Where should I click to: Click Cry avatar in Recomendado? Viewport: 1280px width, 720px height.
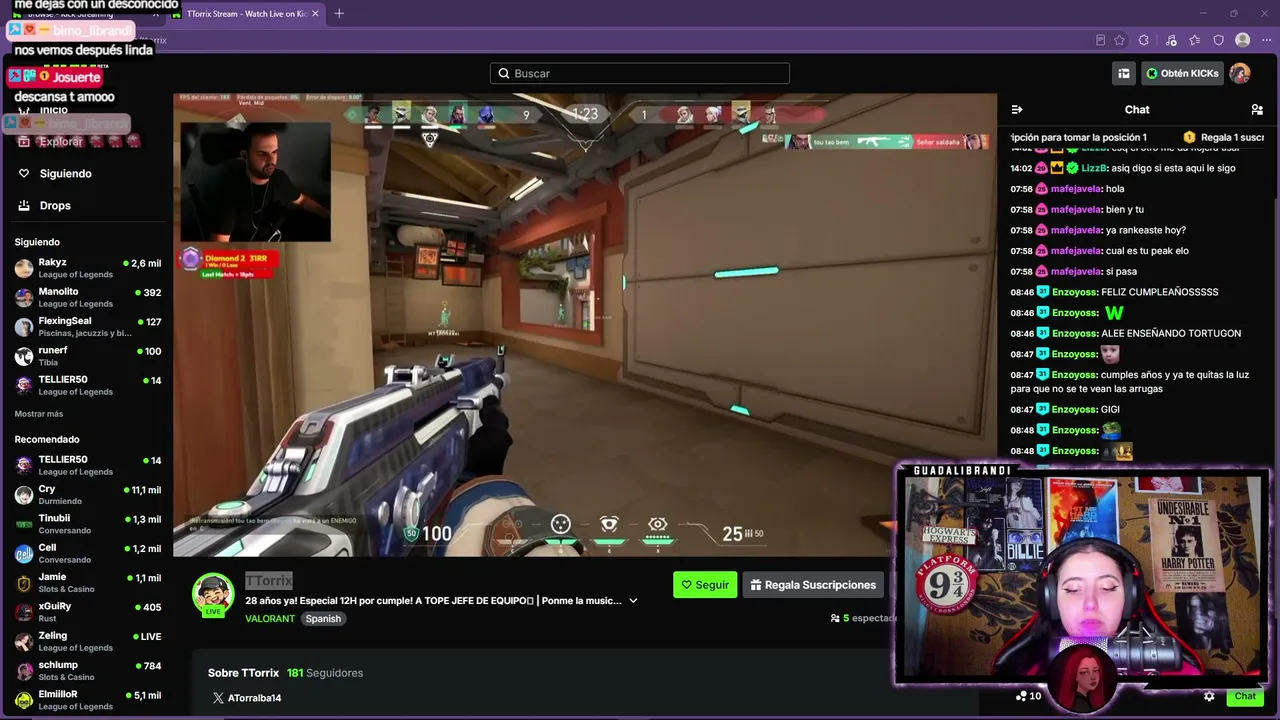[24, 495]
